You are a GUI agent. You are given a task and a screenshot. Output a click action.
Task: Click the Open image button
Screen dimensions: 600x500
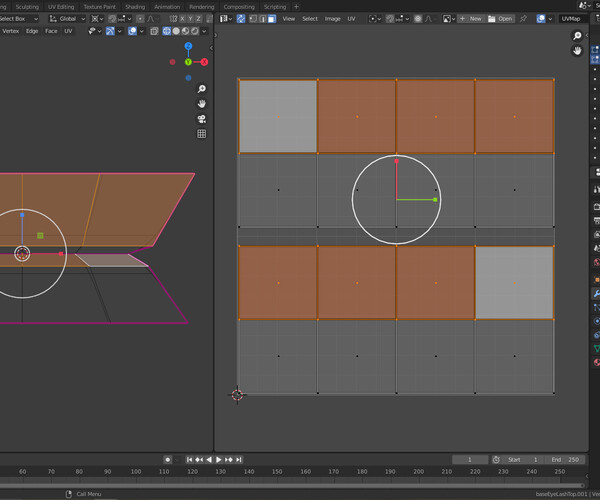tap(501, 19)
